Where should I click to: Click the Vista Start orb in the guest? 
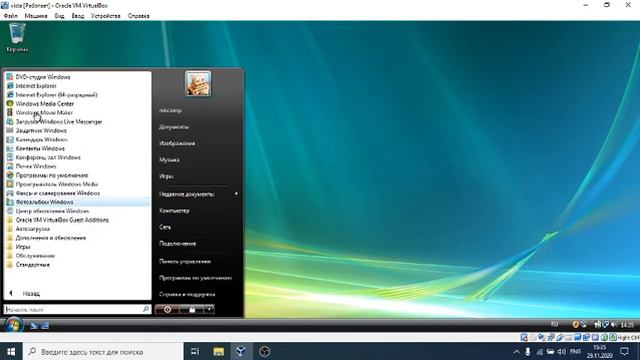13,325
